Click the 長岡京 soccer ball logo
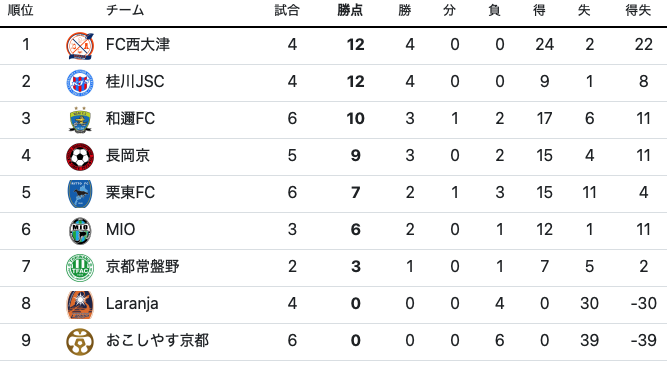This screenshot has width=667, height=366. pos(80,157)
